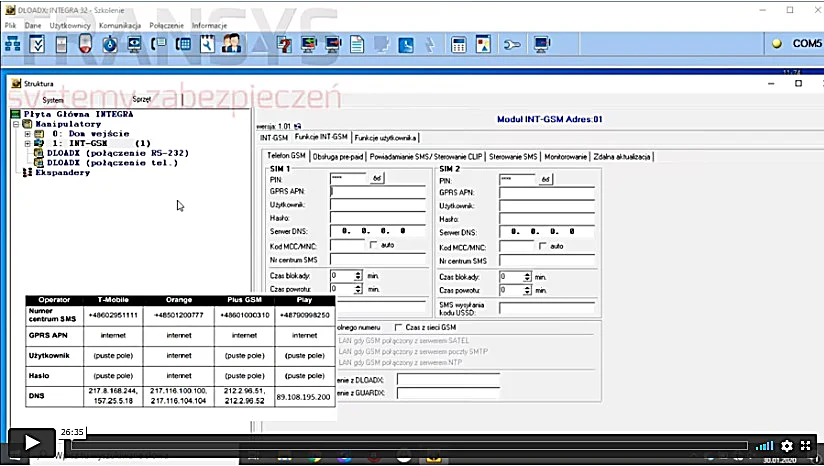This screenshot has width=824, height=466.
Task: Tick the Czas z sieci GSM checkbox
Action: (x=398, y=327)
